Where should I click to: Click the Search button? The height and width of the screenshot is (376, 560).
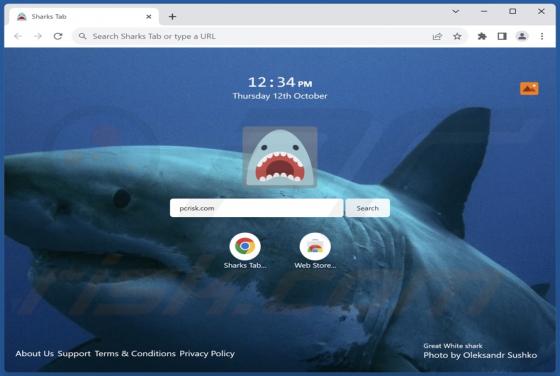368,208
